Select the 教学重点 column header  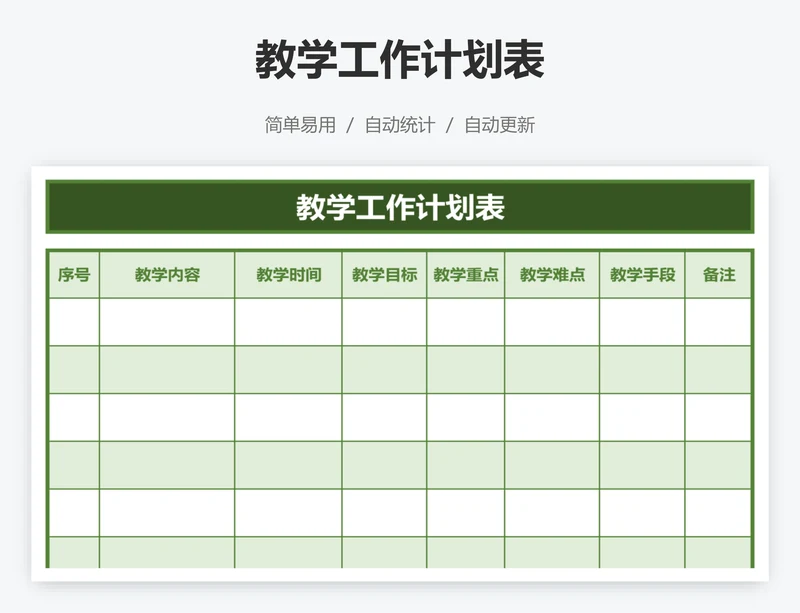point(466,275)
